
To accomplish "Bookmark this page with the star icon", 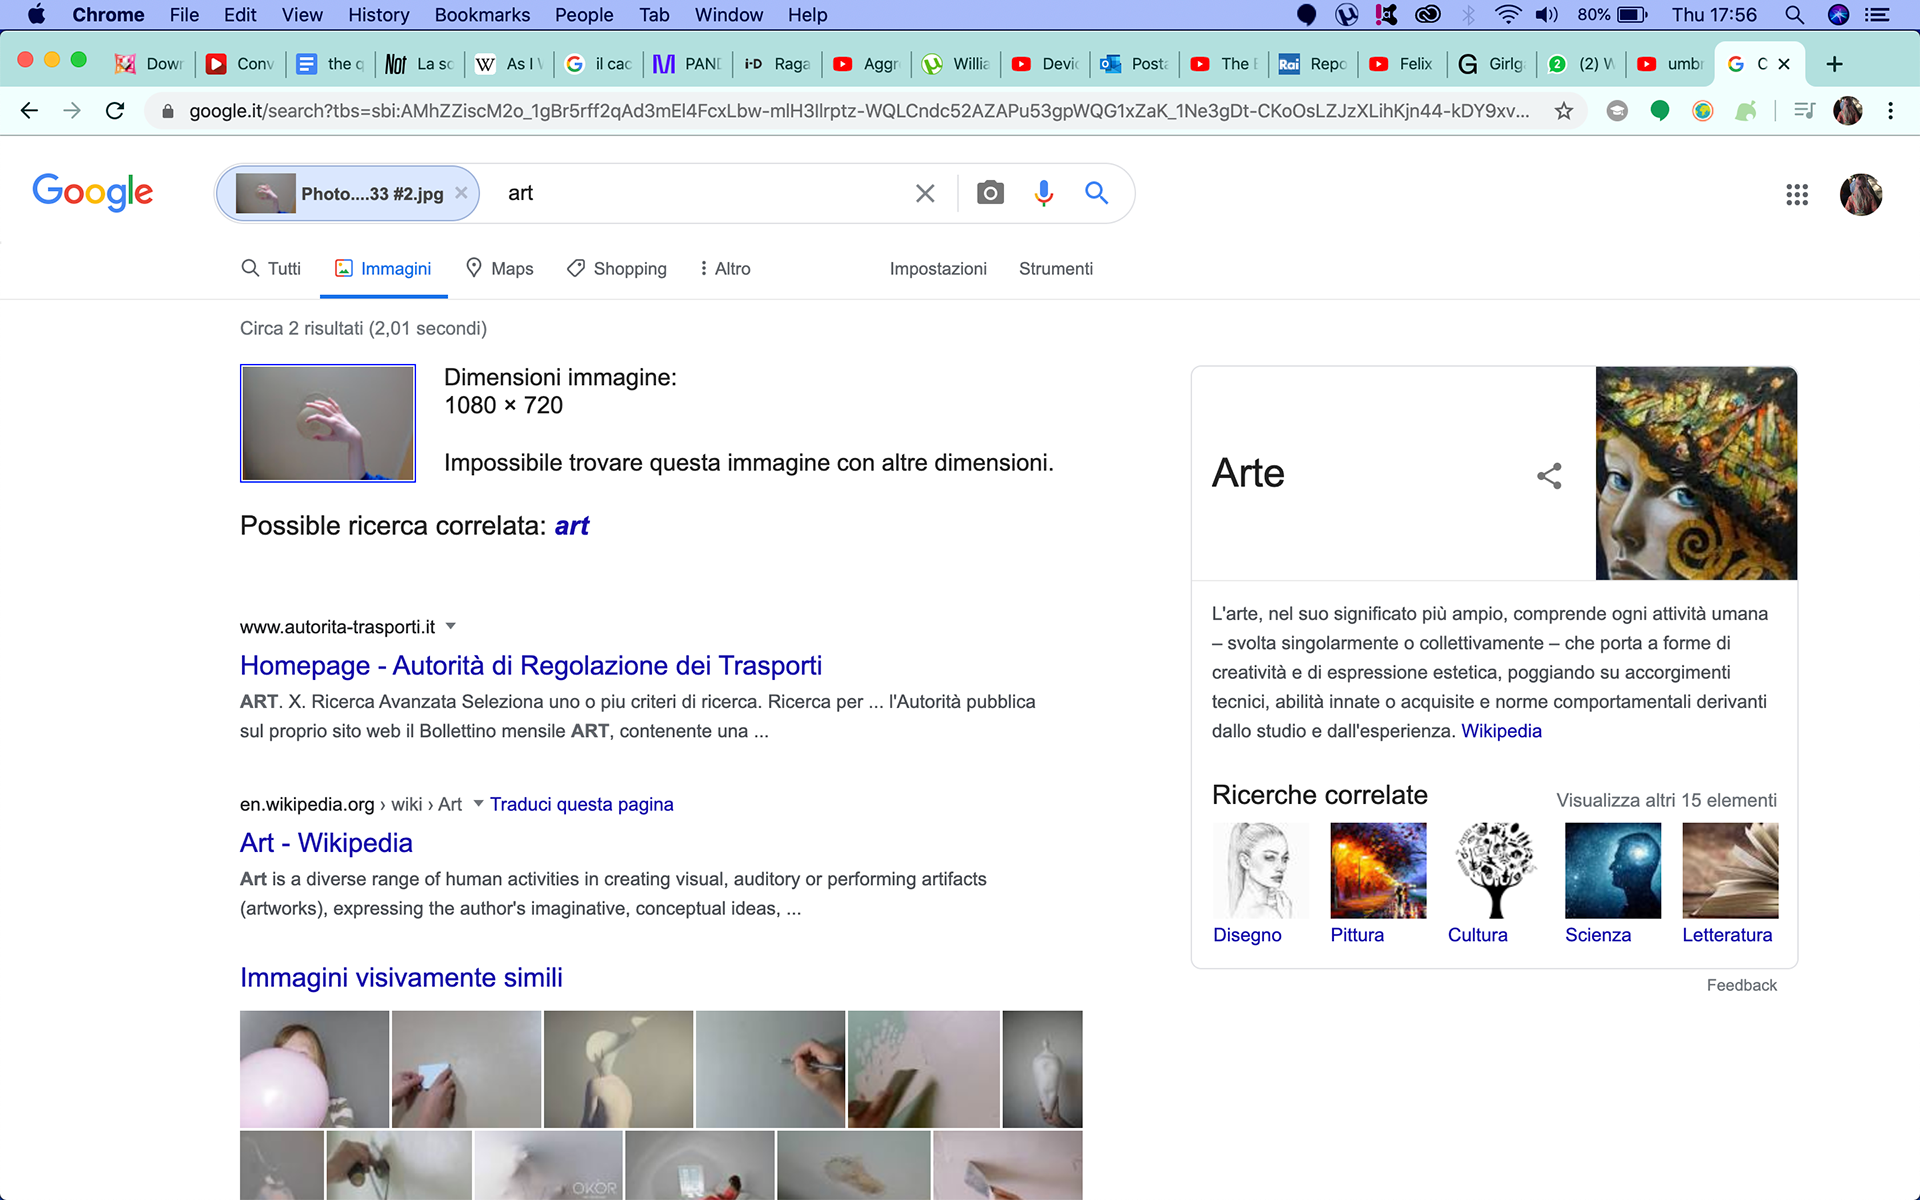I will tap(1564, 111).
